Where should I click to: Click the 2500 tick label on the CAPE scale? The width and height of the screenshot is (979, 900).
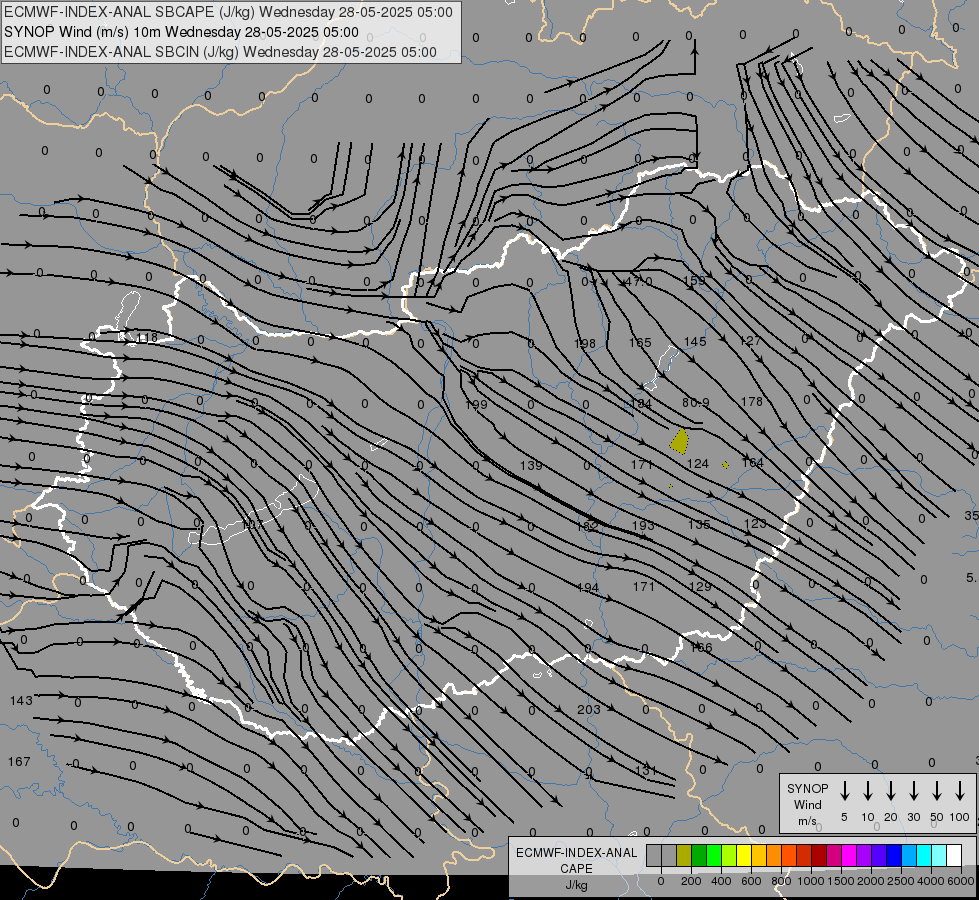click(901, 881)
